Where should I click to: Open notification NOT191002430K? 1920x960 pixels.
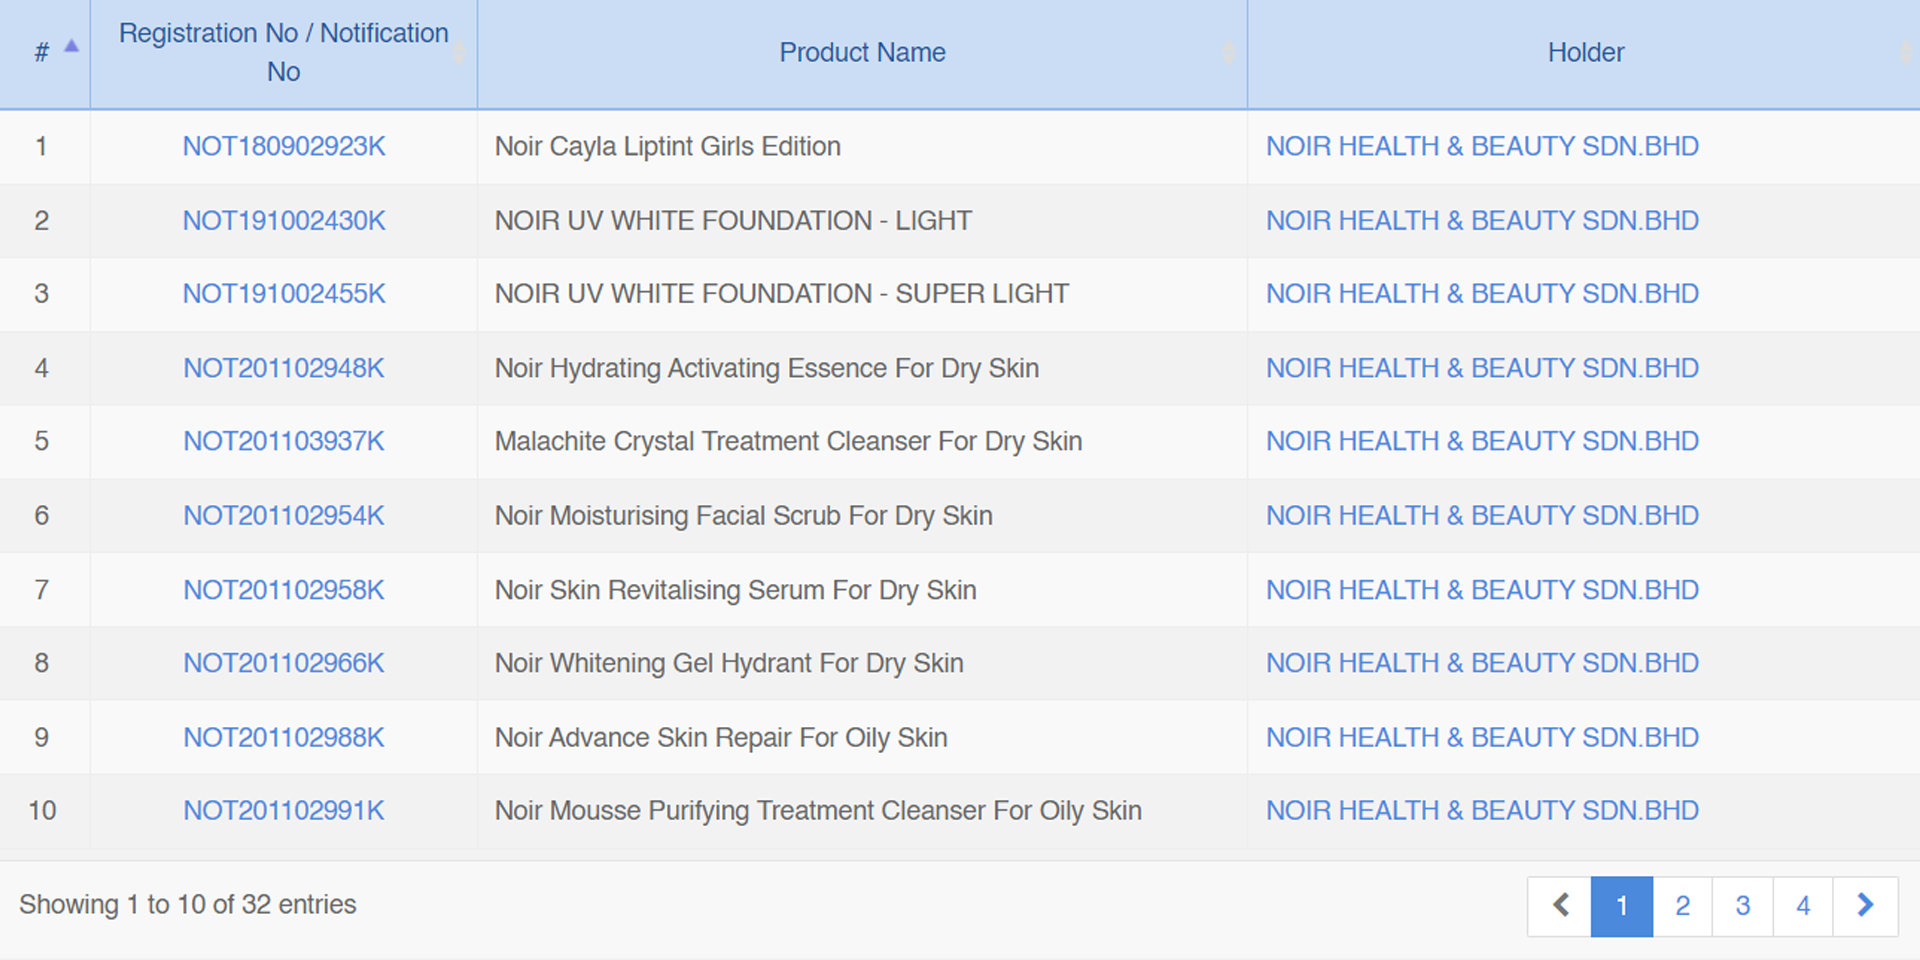284,221
